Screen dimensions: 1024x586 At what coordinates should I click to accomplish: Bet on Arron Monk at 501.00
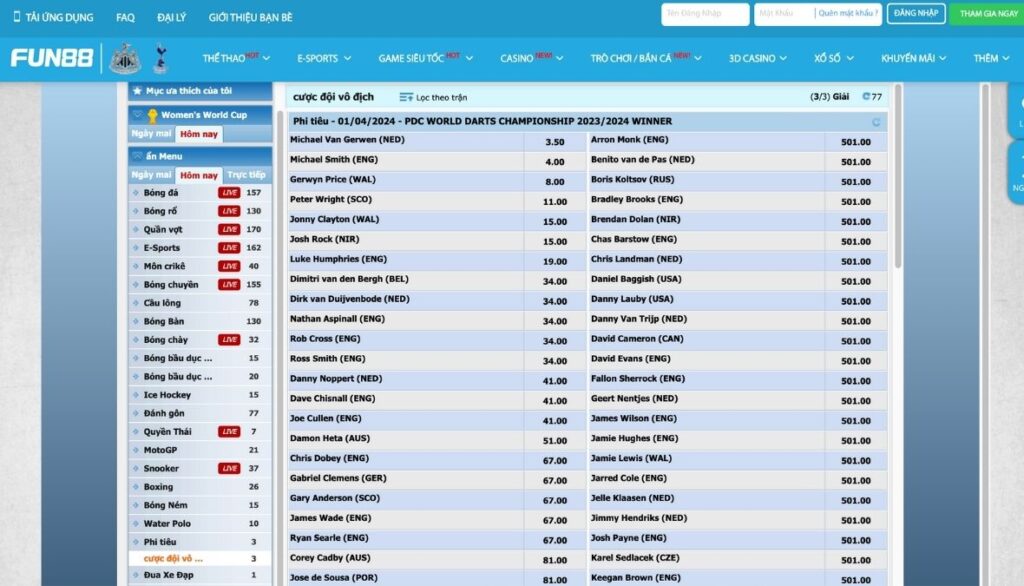856,142
